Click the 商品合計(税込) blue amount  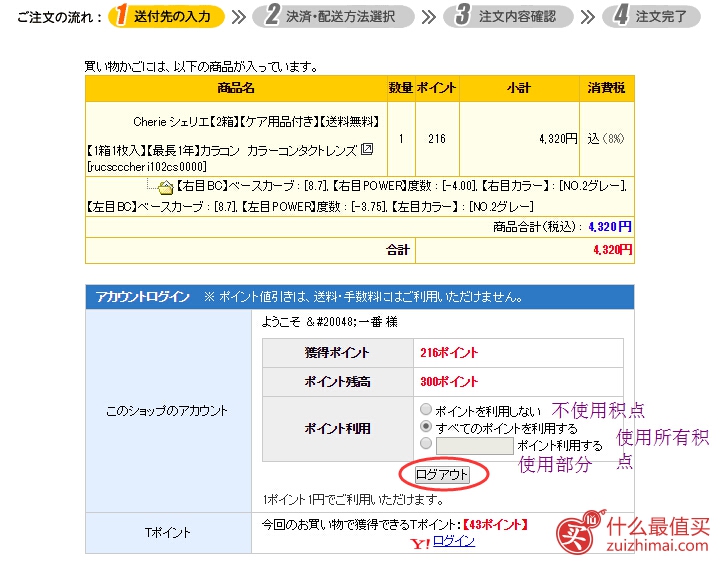[x=610, y=227]
